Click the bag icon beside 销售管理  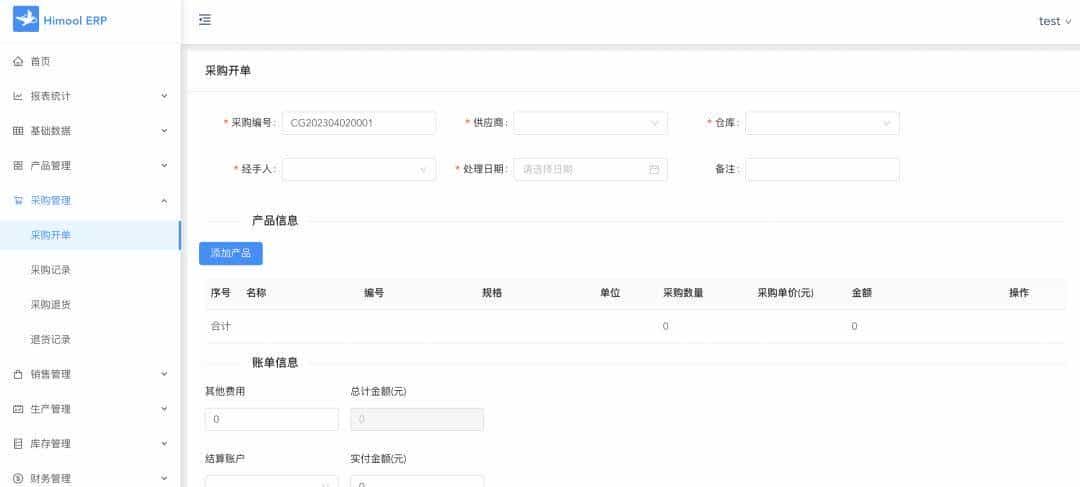click(19, 374)
